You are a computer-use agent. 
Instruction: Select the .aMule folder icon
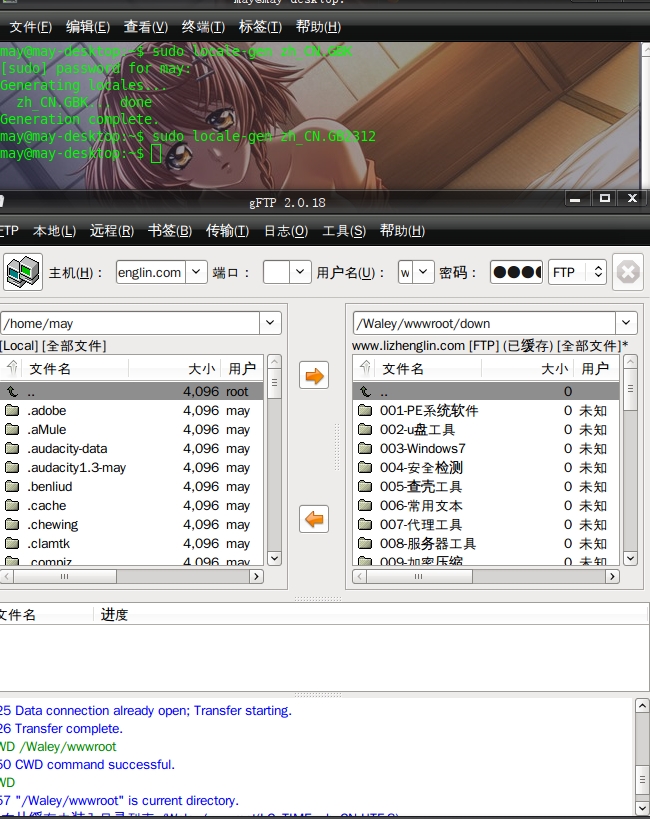tap(11, 429)
